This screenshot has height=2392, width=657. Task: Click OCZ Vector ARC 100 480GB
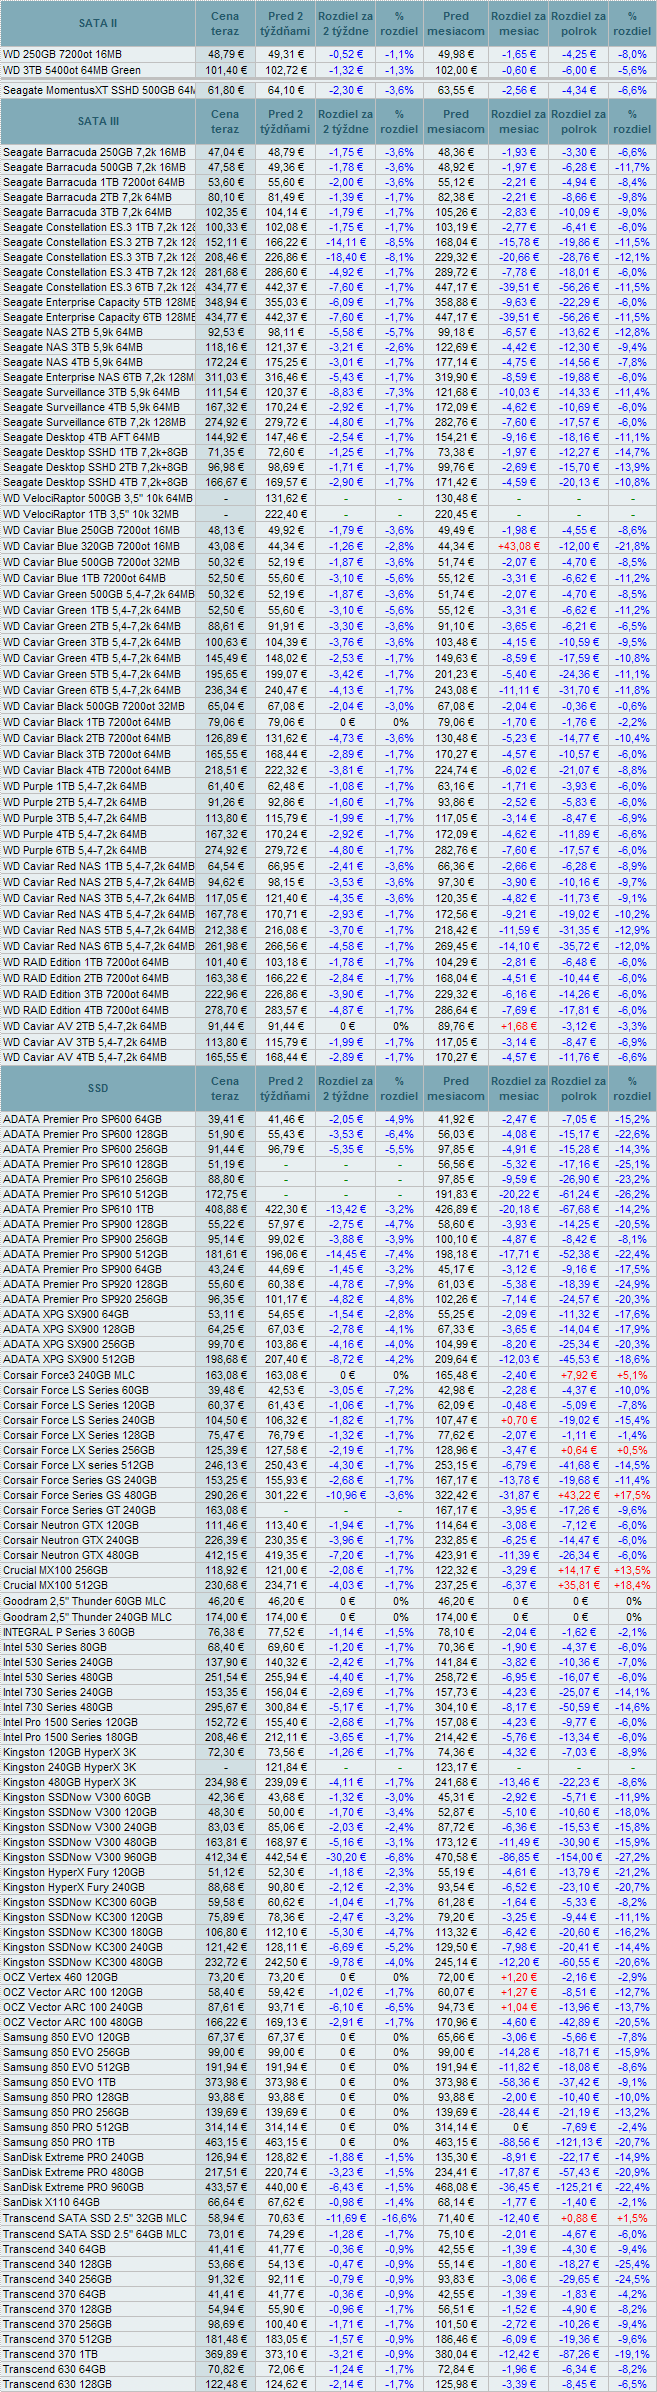click(73, 2022)
